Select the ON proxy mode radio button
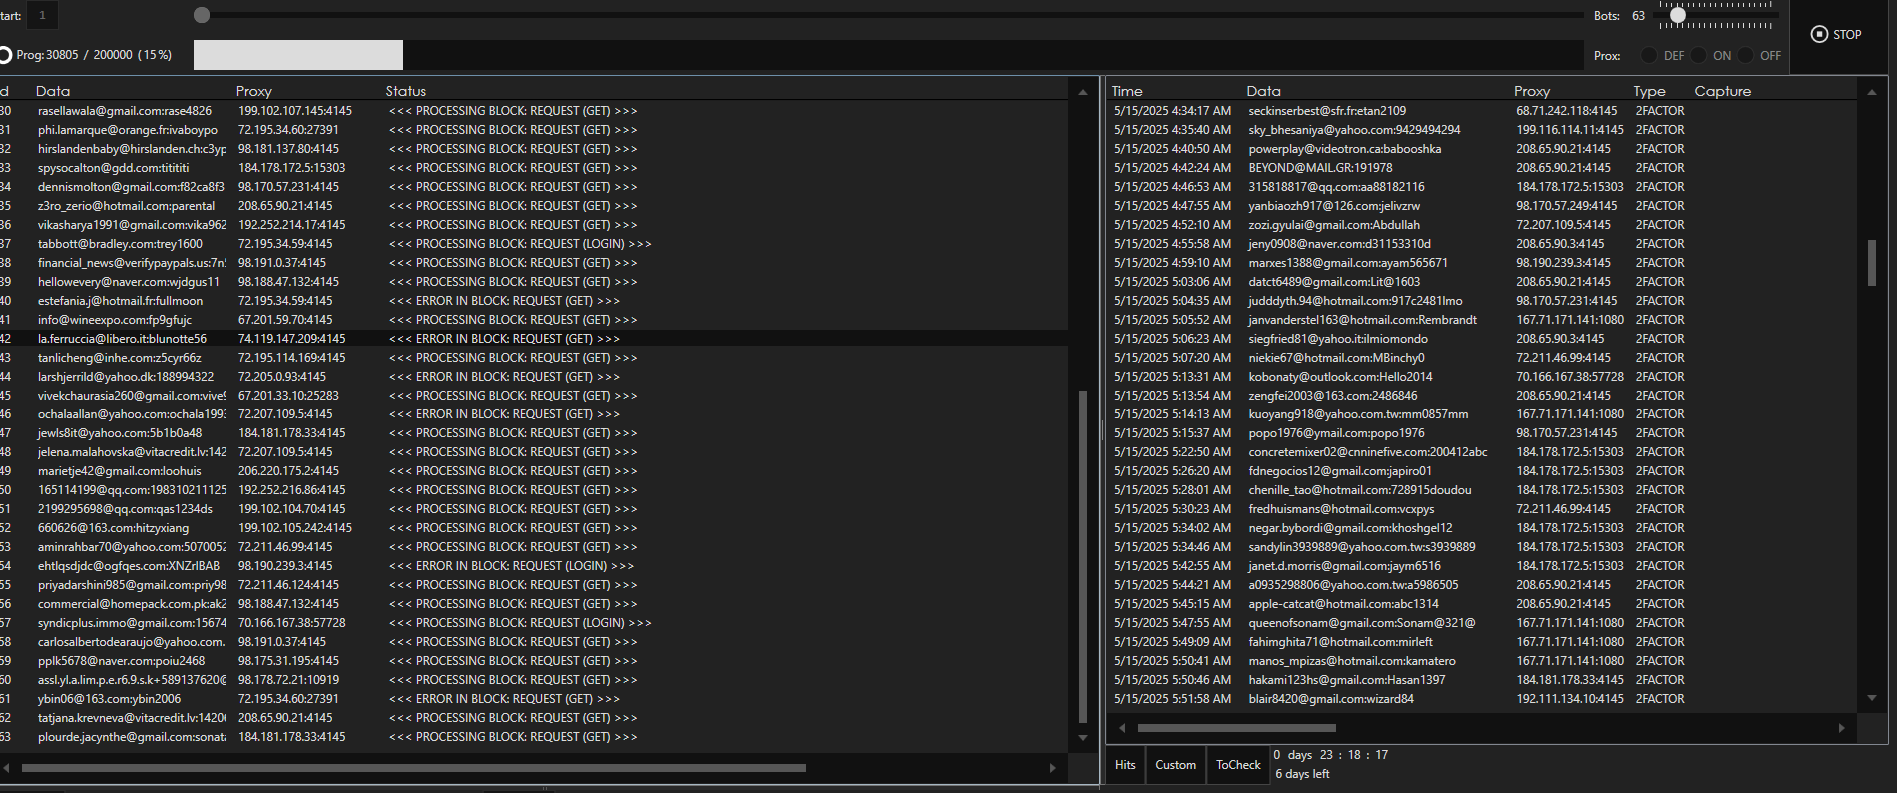Image resolution: width=1897 pixels, height=793 pixels. [1698, 55]
